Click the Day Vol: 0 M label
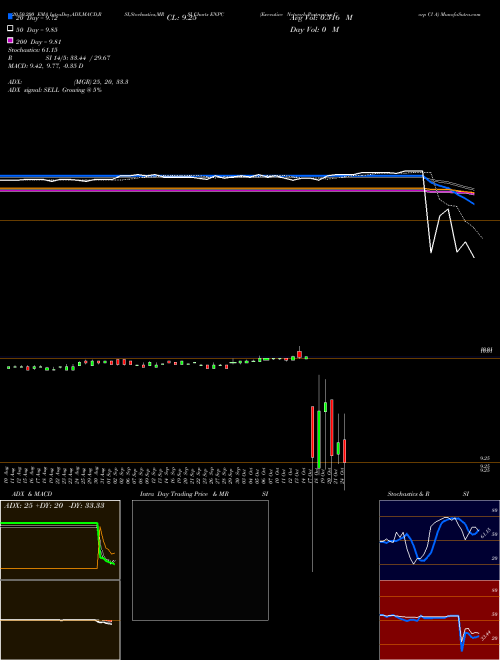This screenshot has height=660, width=500. coord(314,29)
